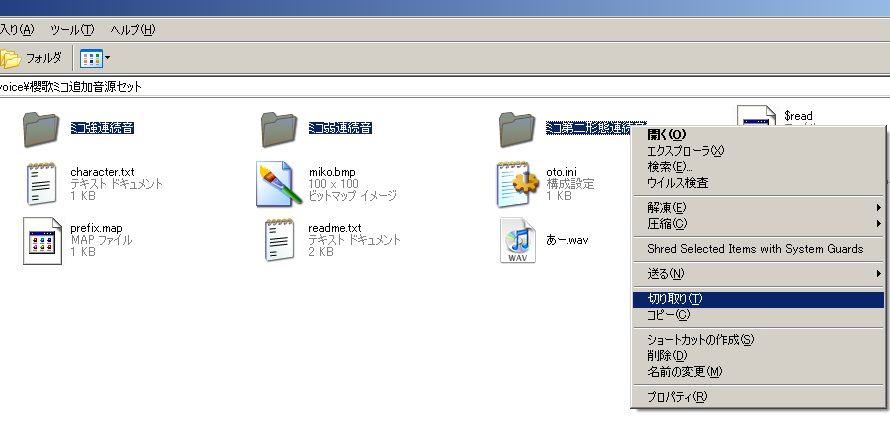Viewport: 890px width, 430px height.
Task: Select the ミコ第二形態連続音 folder icon
Action: pyautogui.click(x=517, y=129)
